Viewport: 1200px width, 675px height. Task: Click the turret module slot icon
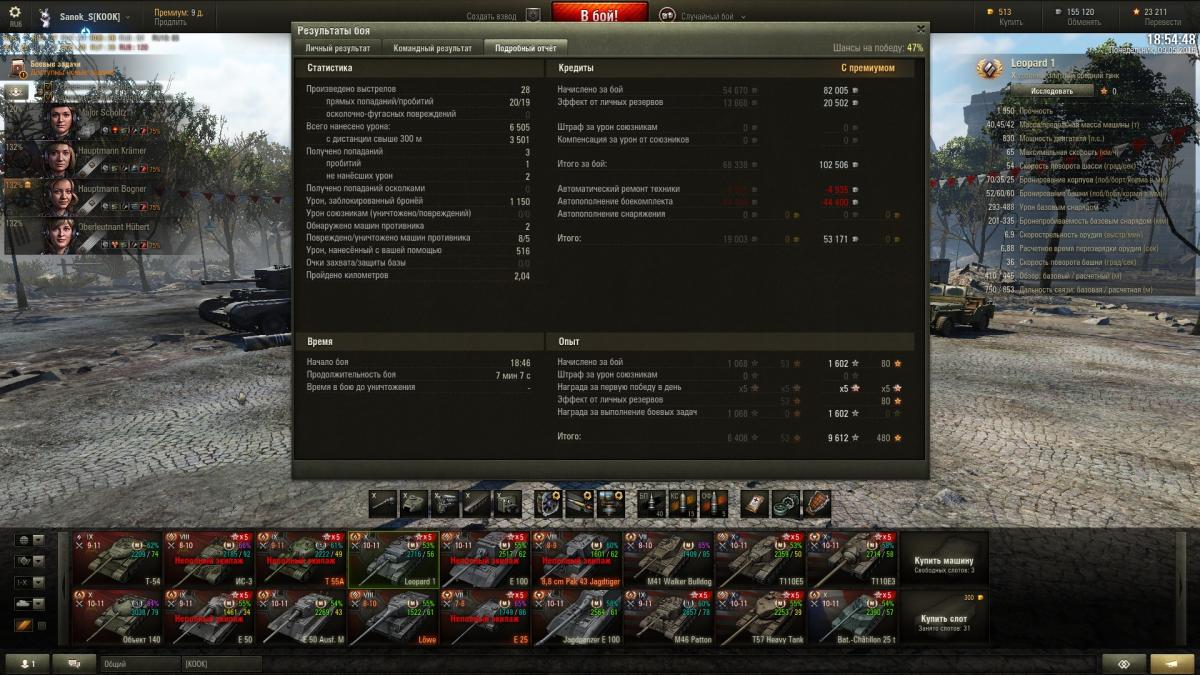pyautogui.click(x=414, y=504)
